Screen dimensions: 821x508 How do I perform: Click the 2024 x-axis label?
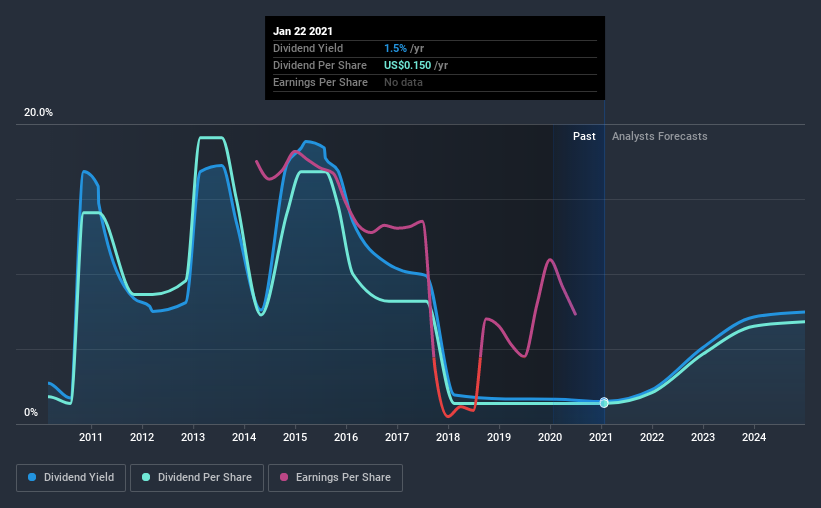(x=754, y=437)
